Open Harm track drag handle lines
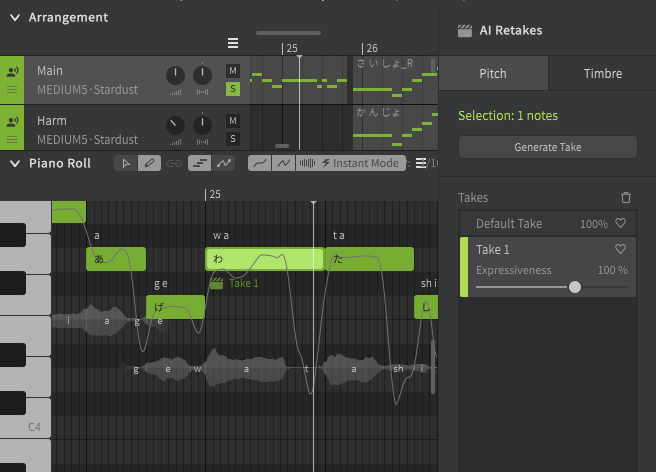 [x=12, y=139]
